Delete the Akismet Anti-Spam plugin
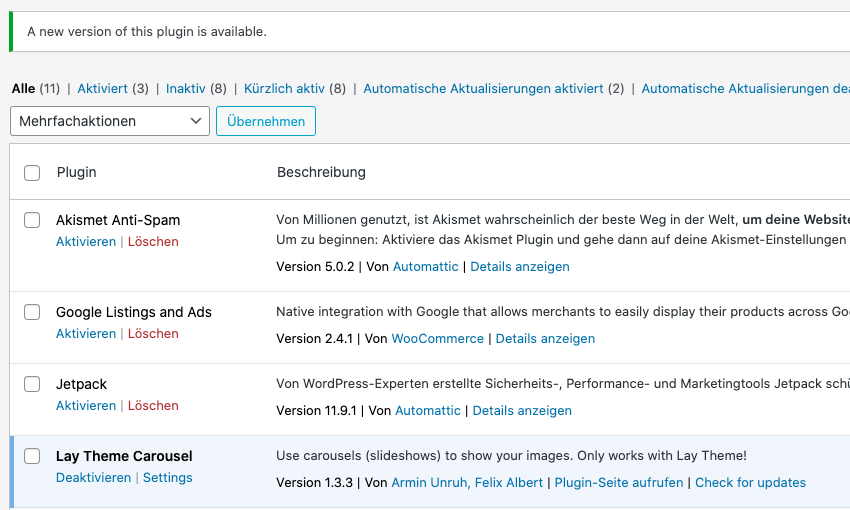The image size is (850, 510). click(153, 242)
